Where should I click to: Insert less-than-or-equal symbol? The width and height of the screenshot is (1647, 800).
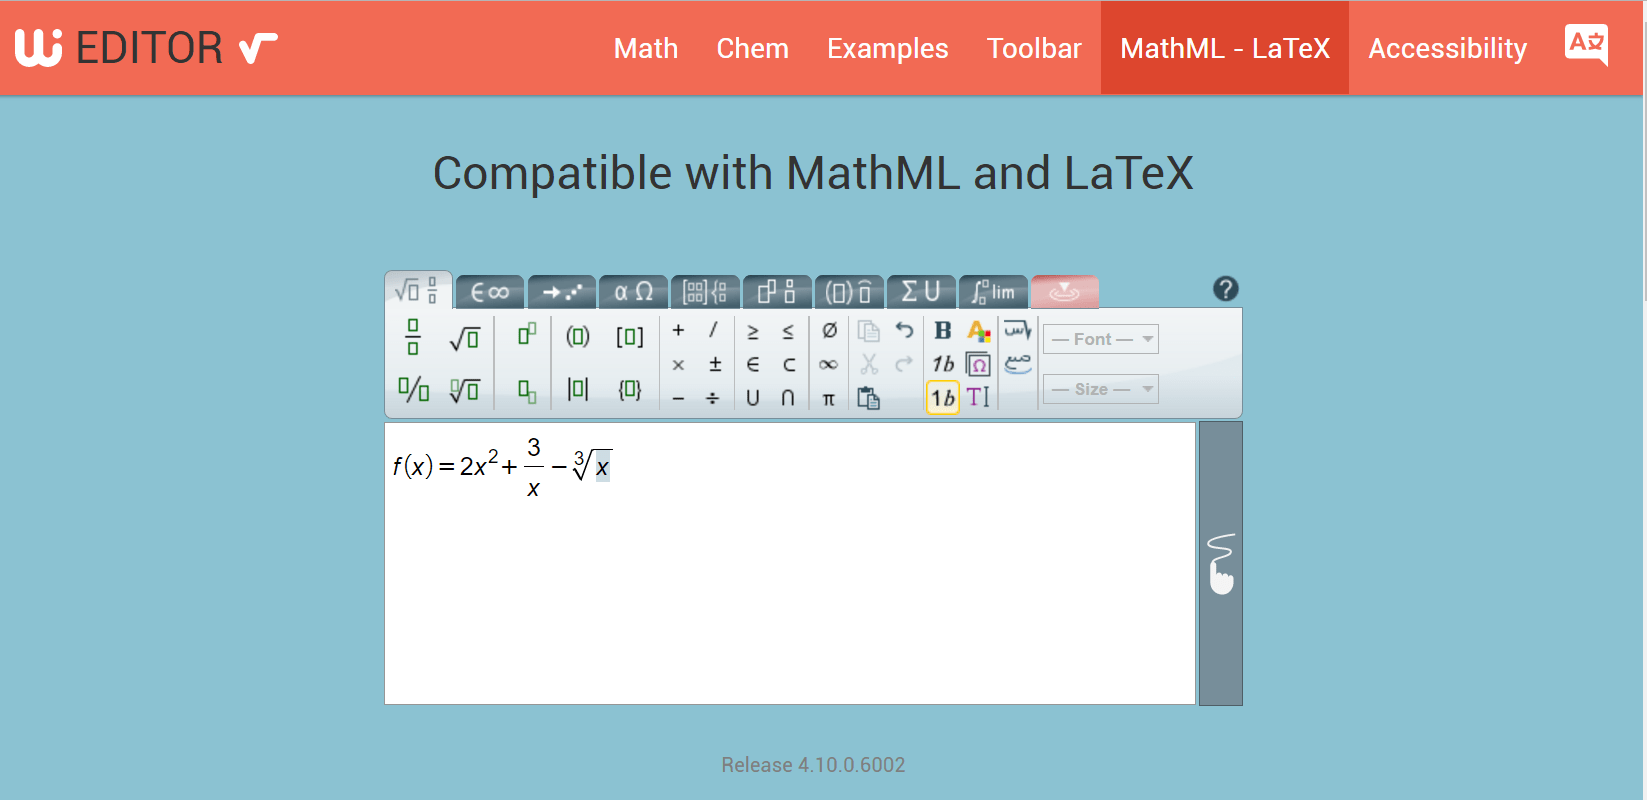(x=788, y=331)
